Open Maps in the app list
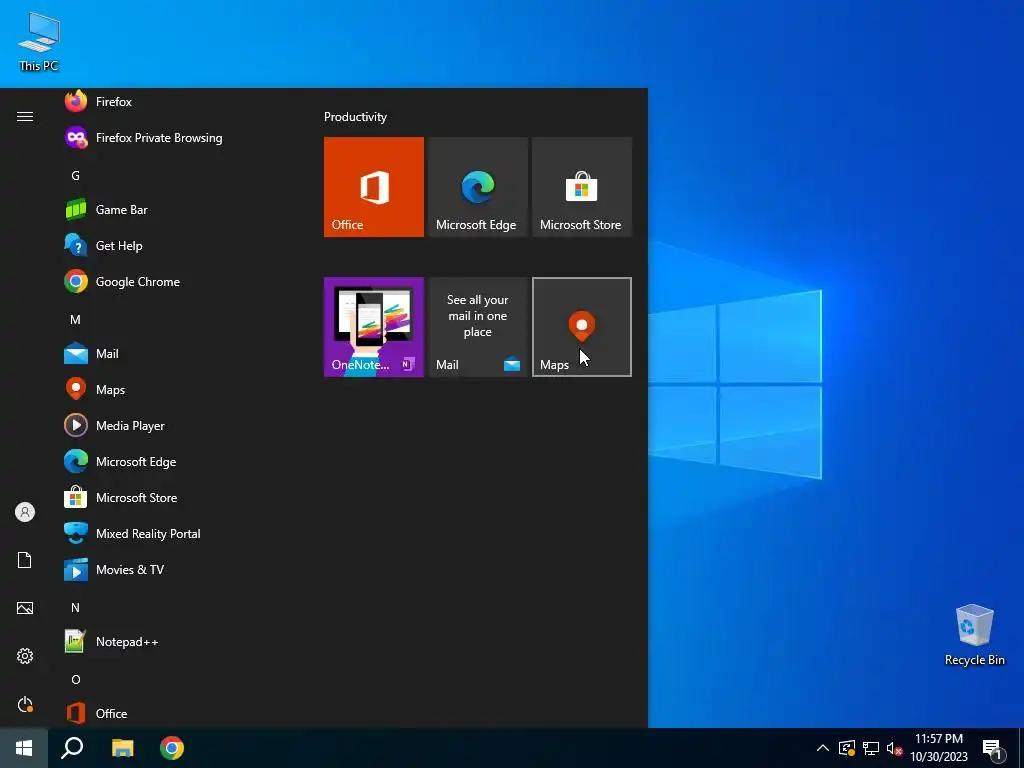This screenshot has width=1024, height=768. tap(176, 389)
